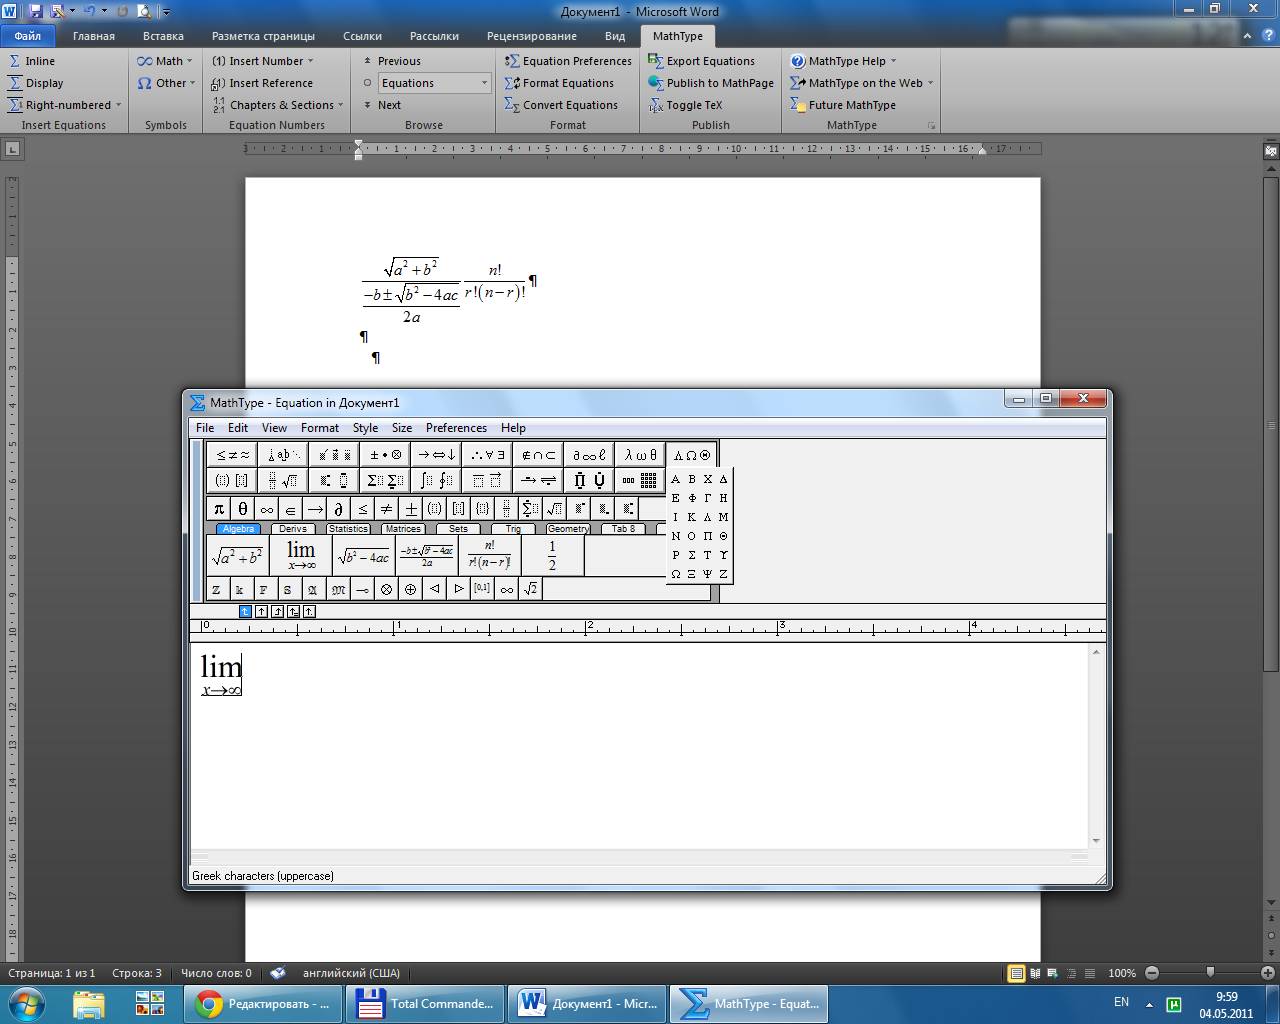Open fraction and radical templates palette
1280x1024 pixels.
[283, 481]
